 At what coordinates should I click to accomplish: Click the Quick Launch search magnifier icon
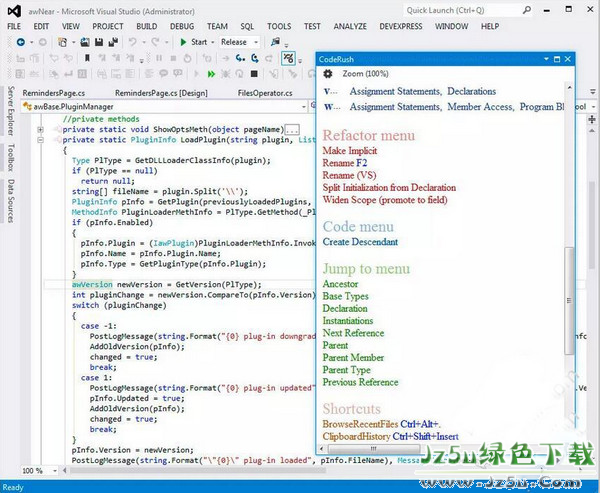click(x=527, y=10)
